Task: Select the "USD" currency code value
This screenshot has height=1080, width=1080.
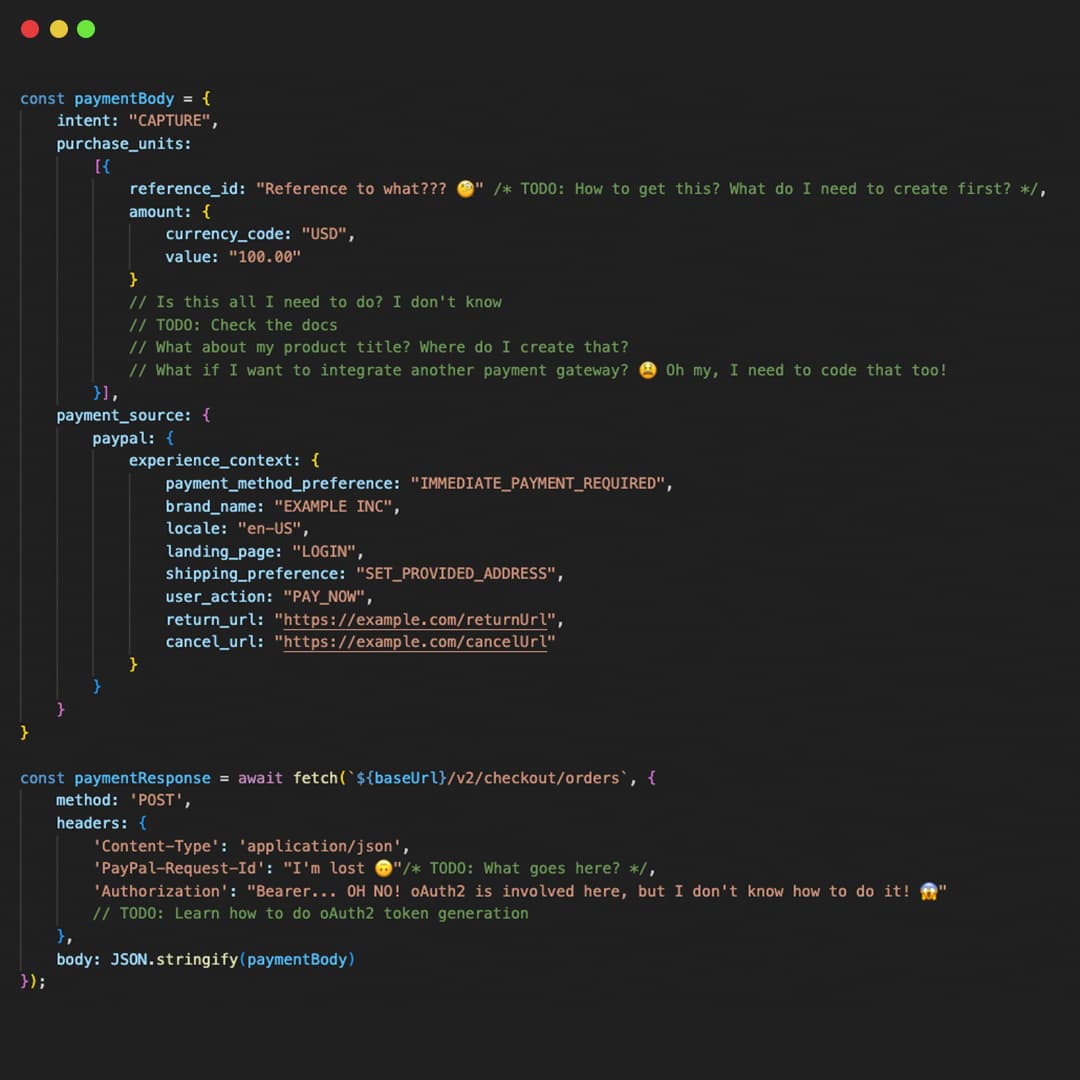Action: (x=328, y=234)
